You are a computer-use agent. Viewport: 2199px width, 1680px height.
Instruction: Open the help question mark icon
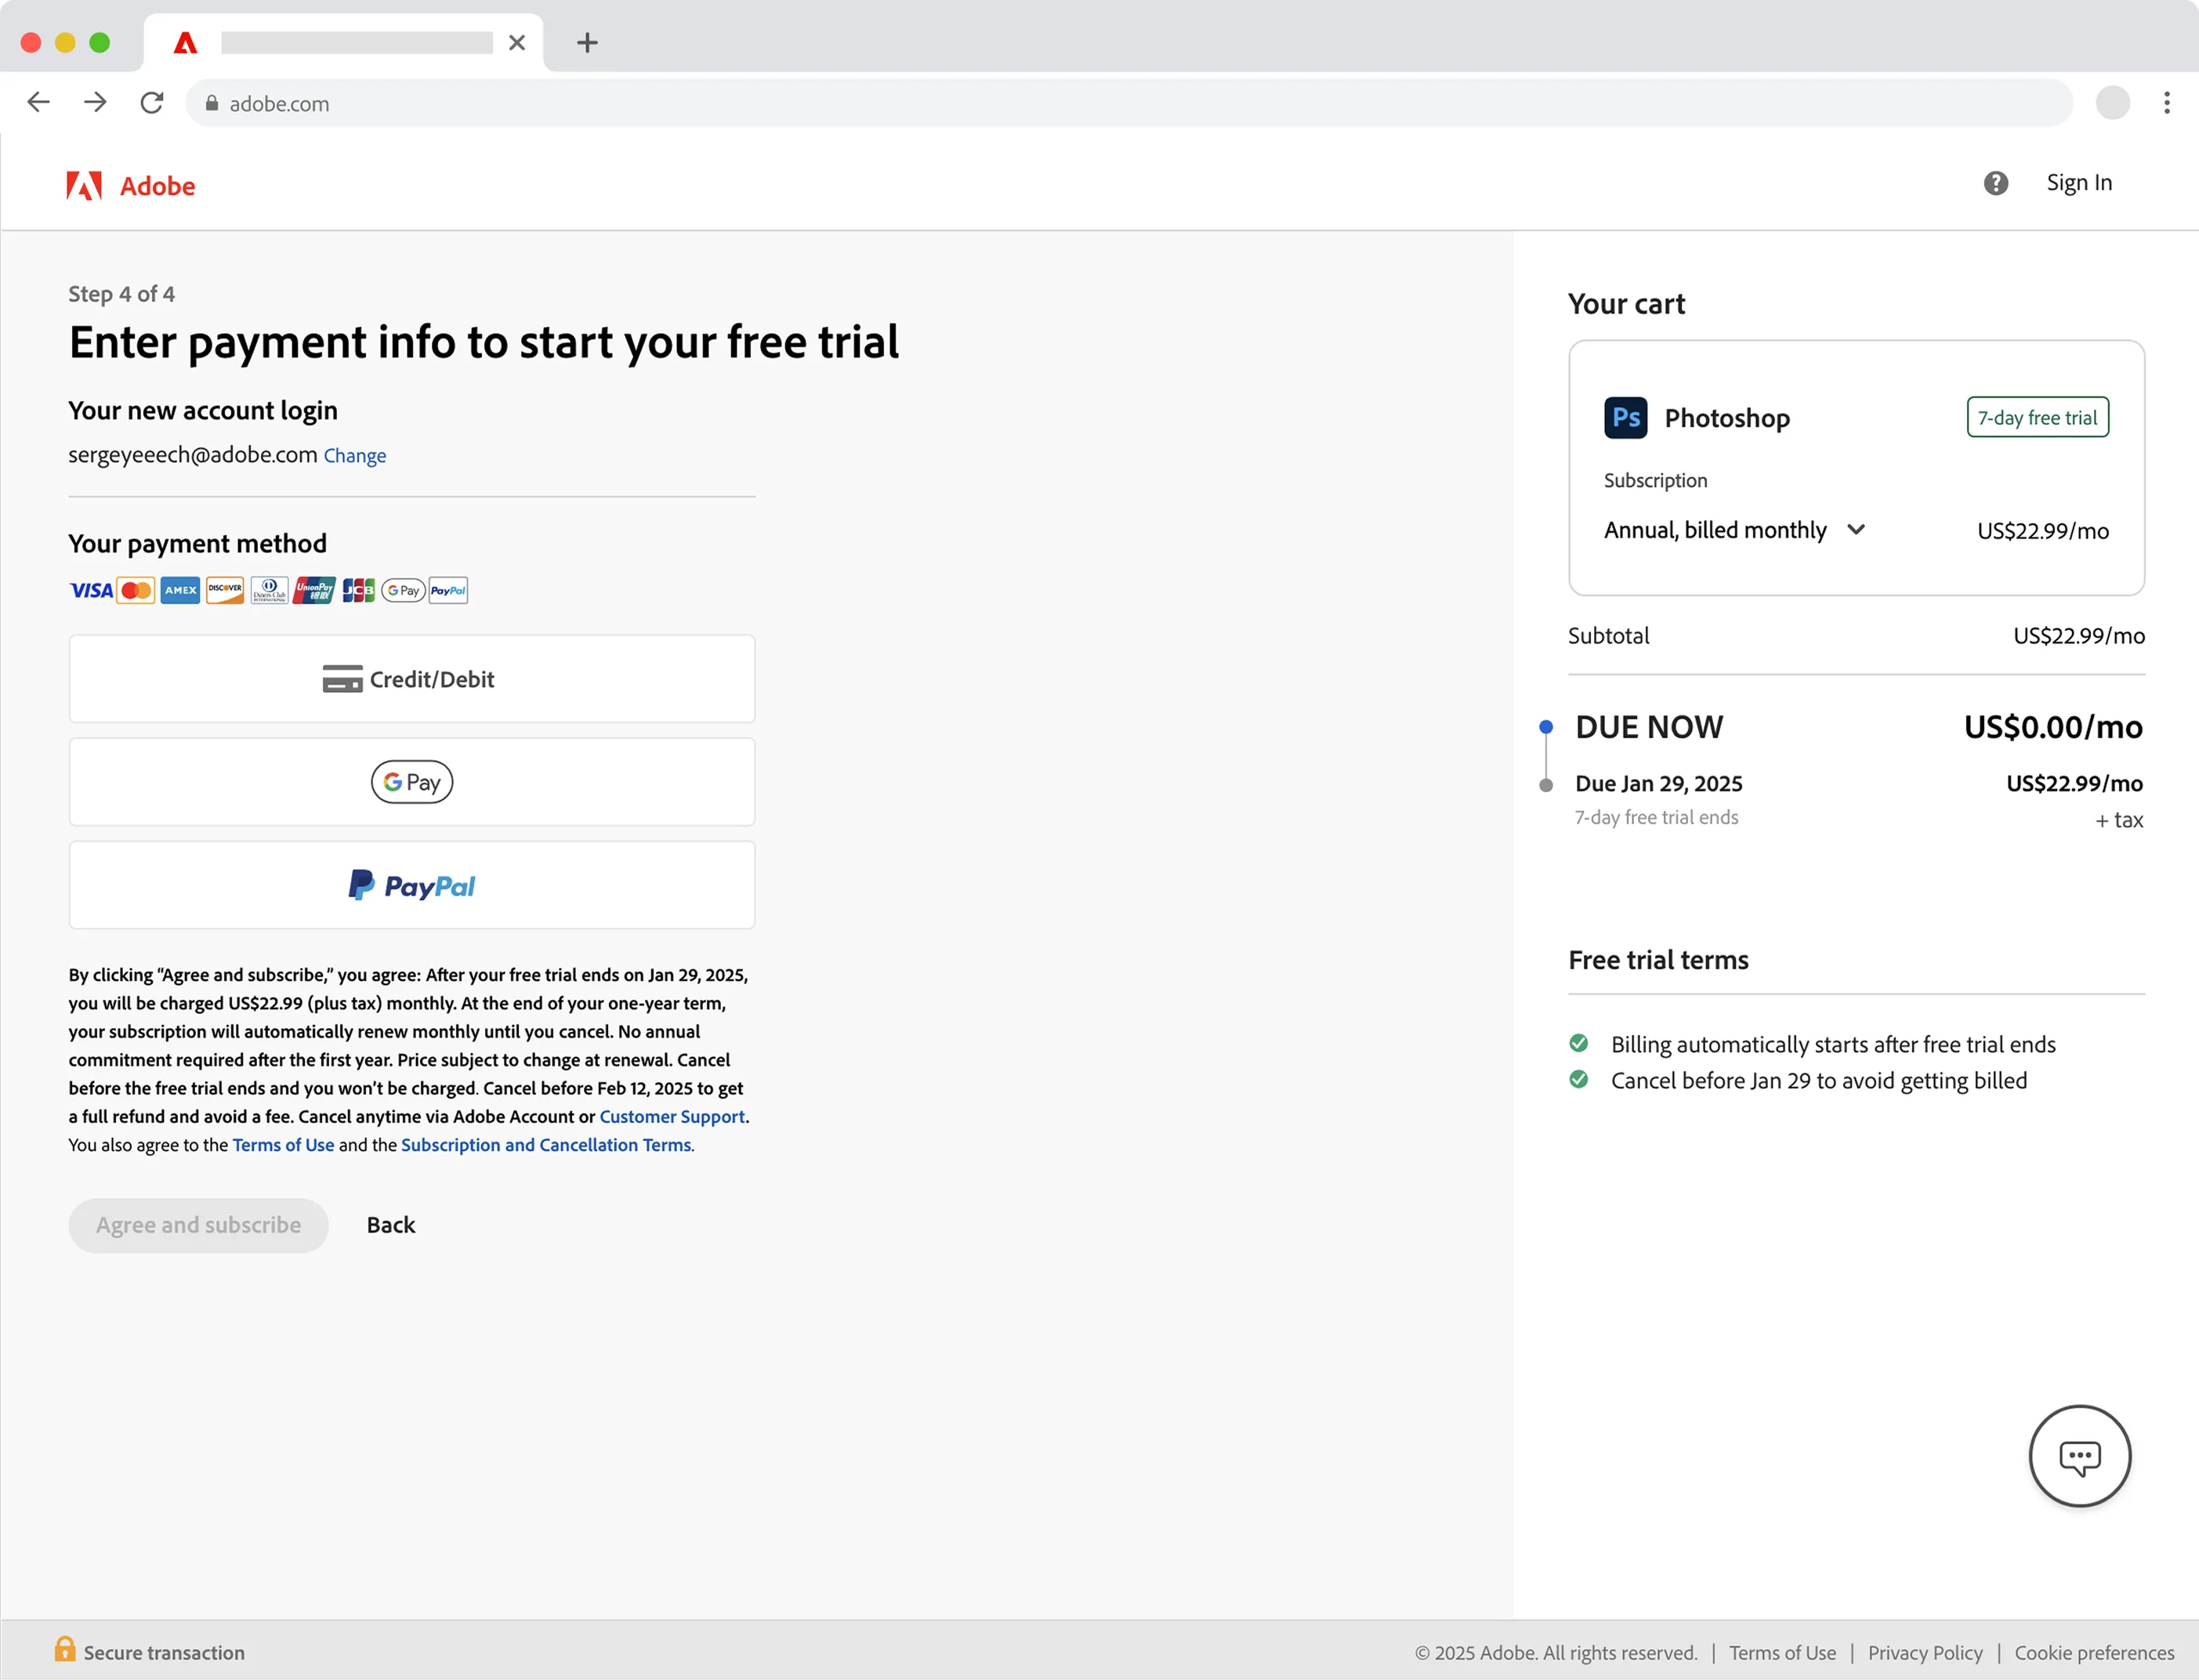[x=1995, y=183]
